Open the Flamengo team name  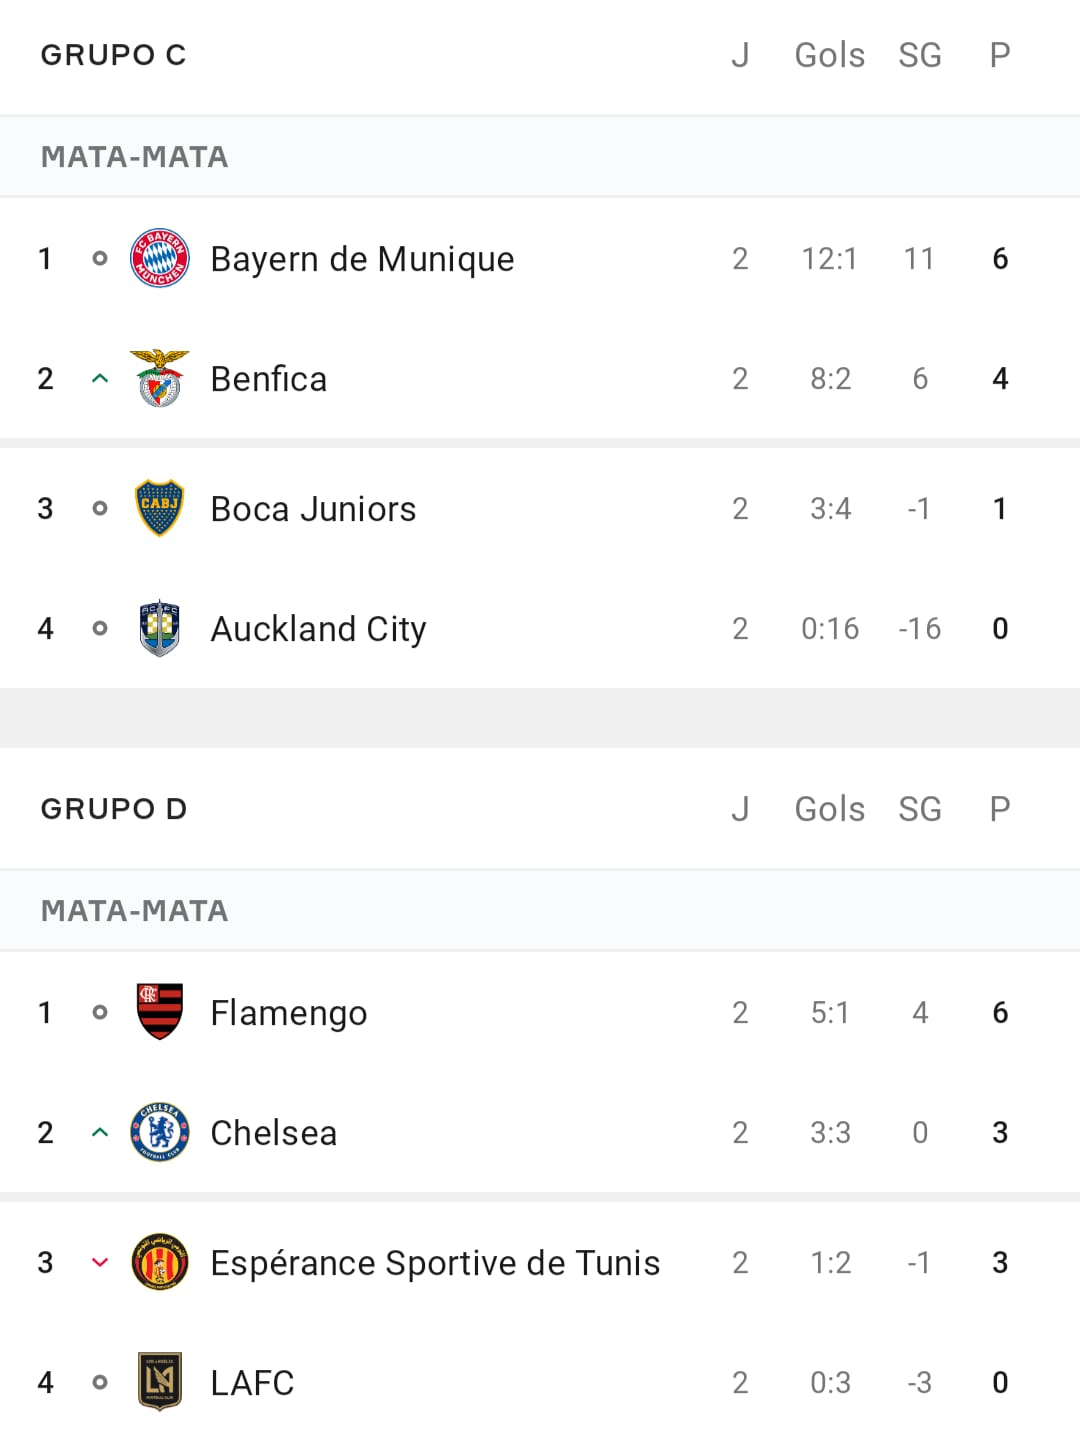(x=289, y=1013)
